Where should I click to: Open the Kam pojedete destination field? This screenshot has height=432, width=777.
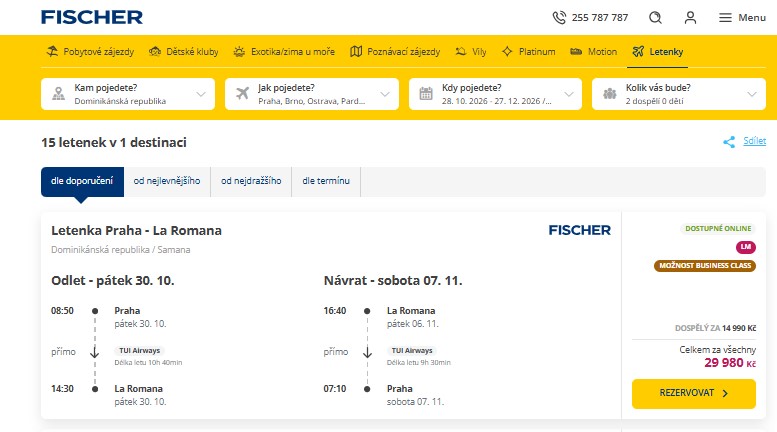[128, 94]
